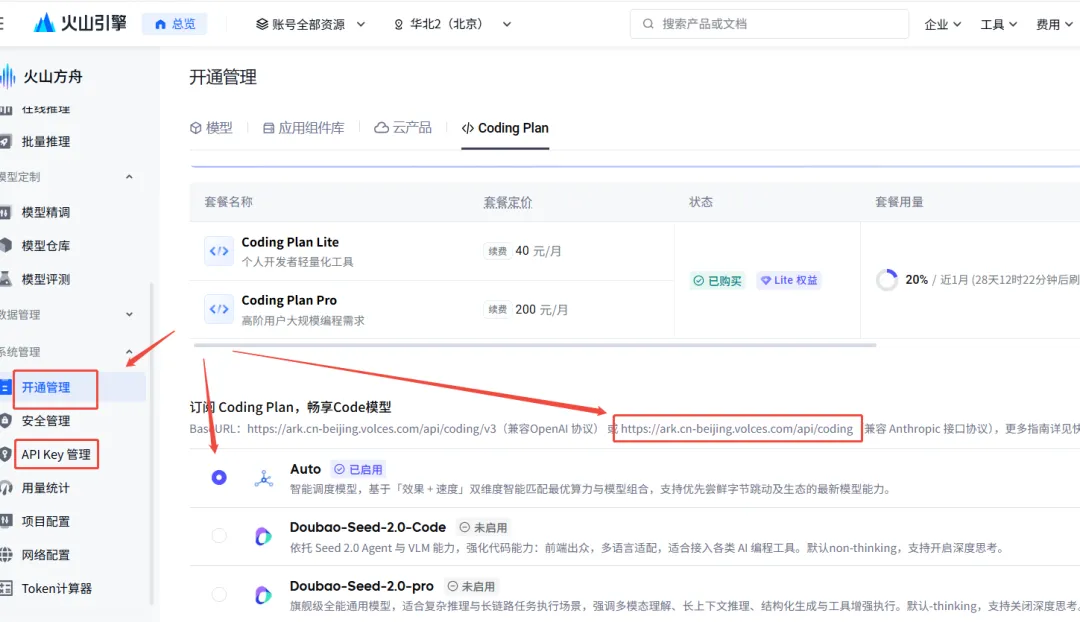Select the Doubao-Seed-2.0-pro radio button
Image resolution: width=1080 pixels, height=622 pixels.
pos(219,594)
